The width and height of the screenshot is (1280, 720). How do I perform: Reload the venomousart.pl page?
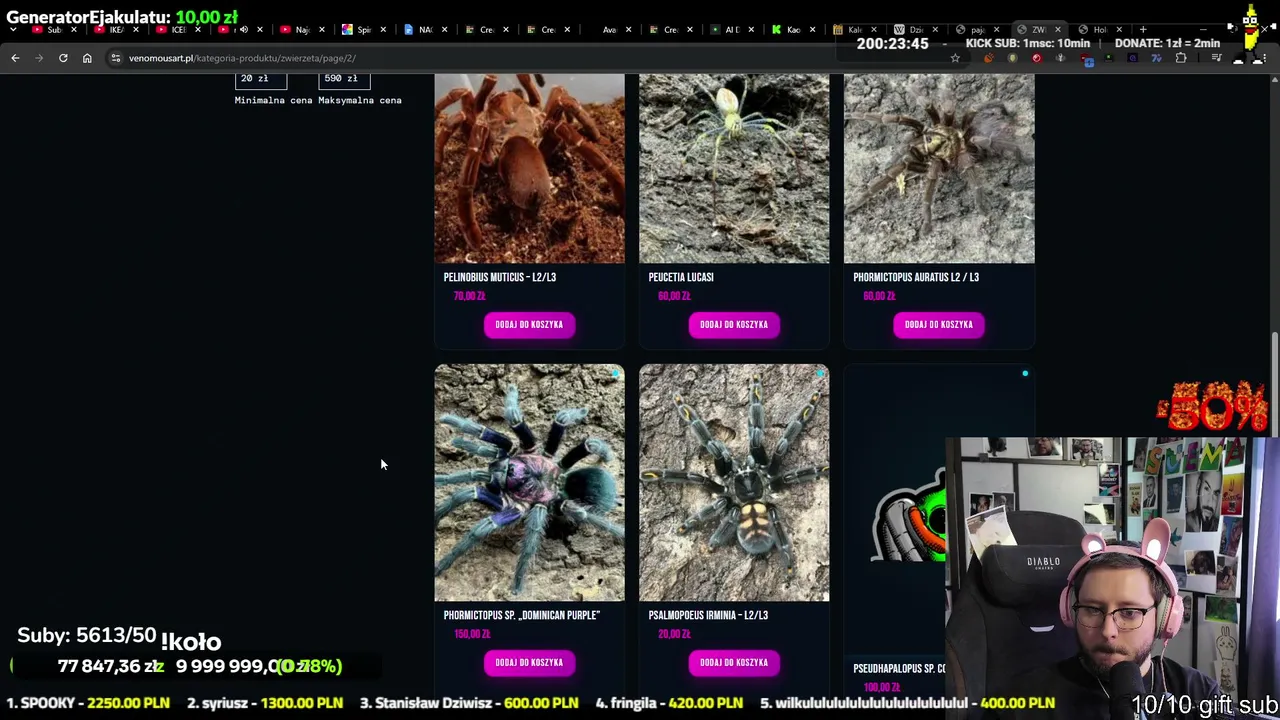[63, 58]
